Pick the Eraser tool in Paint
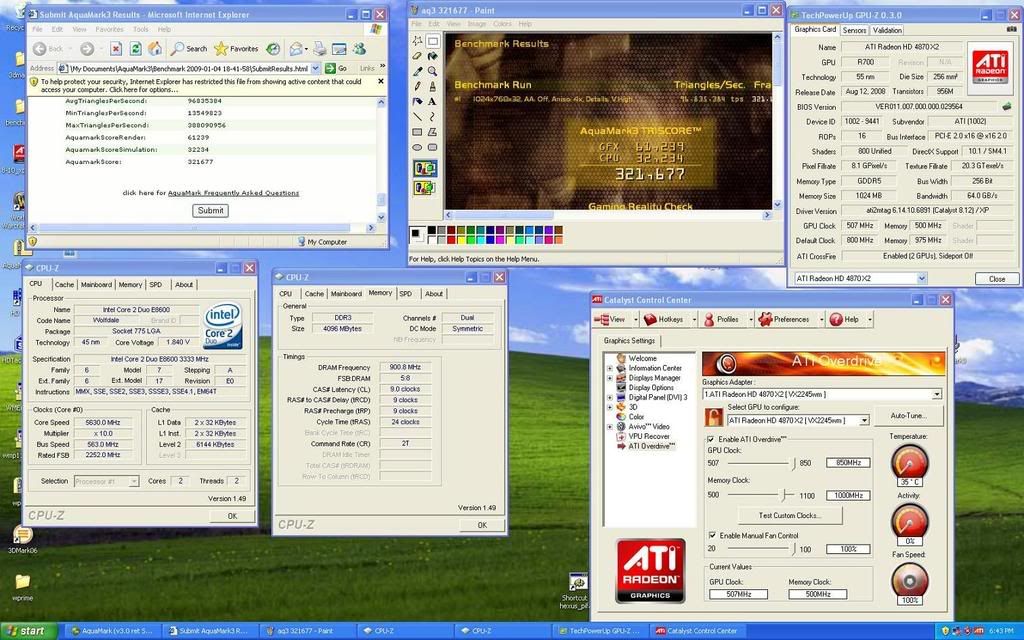This screenshot has height=640, width=1024. (417, 56)
